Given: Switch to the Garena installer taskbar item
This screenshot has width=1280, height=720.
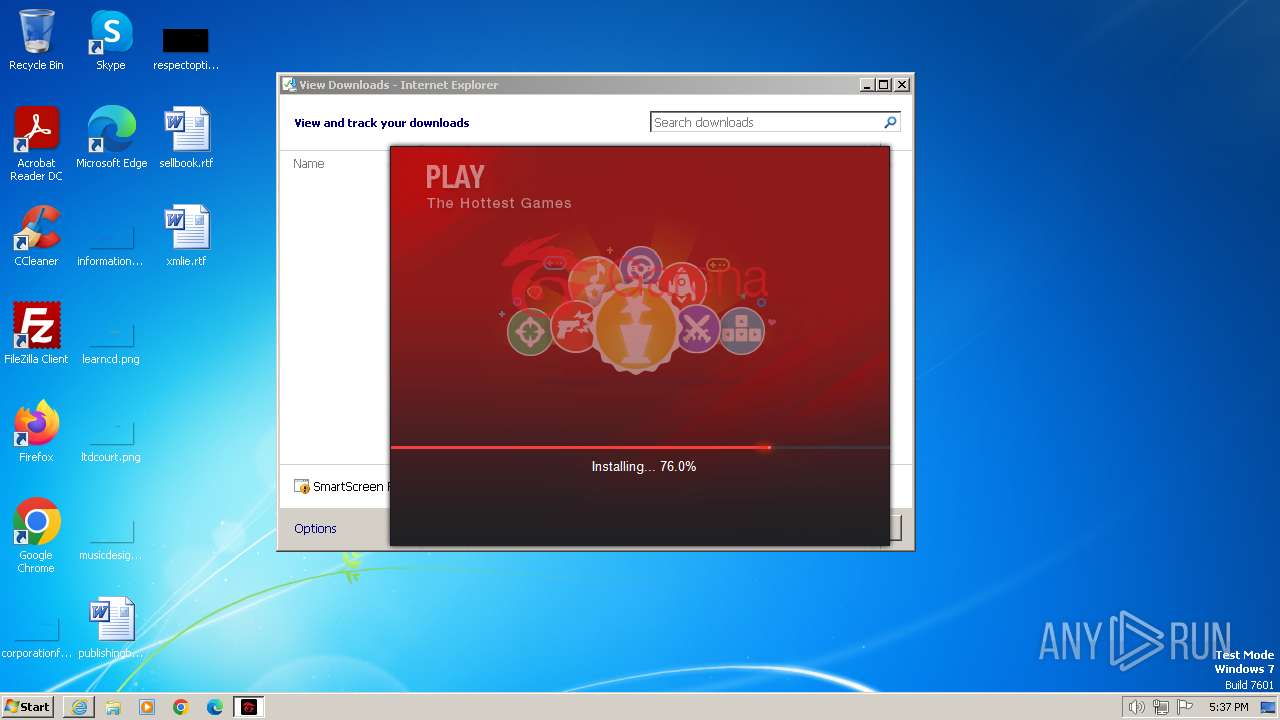Looking at the screenshot, I should pyautogui.click(x=249, y=707).
